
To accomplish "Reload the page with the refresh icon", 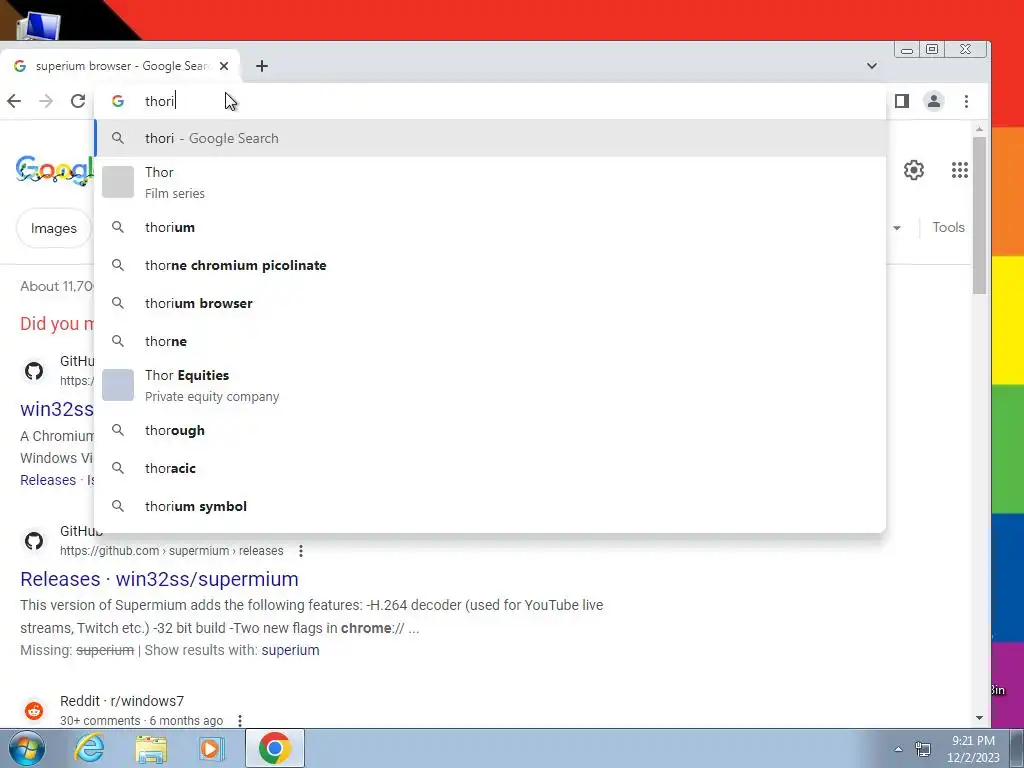I will pyautogui.click(x=78, y=101).
